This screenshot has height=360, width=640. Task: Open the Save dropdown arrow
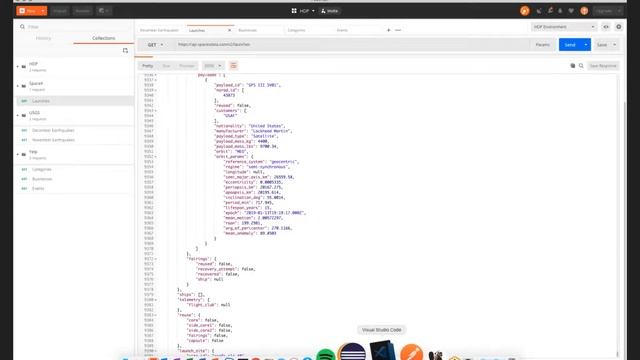pos(615,44)
